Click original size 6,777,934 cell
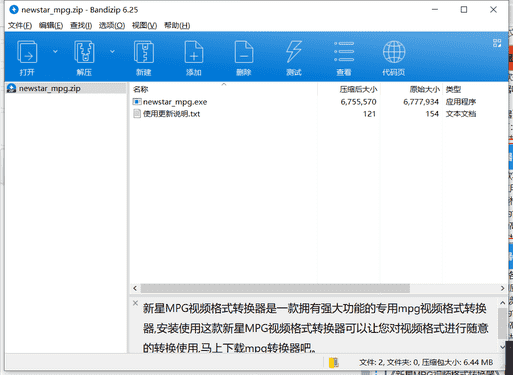Screen dimensions: 513x375 tap(421, 102)
